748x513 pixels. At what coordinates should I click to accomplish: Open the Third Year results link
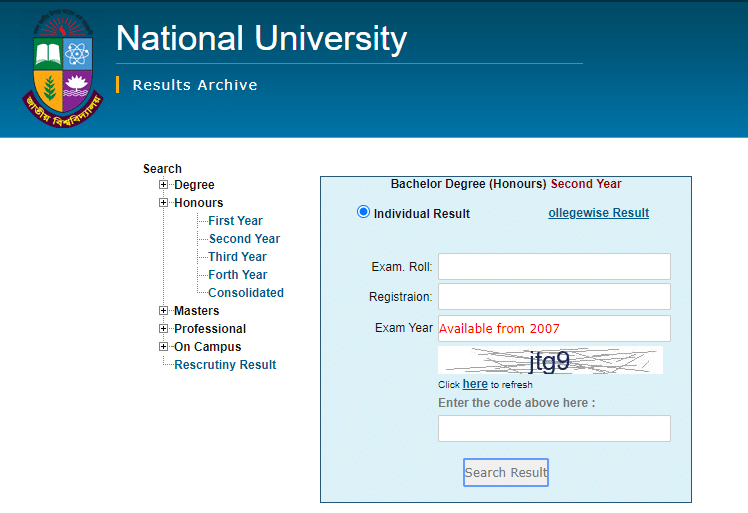pos(238,257)
